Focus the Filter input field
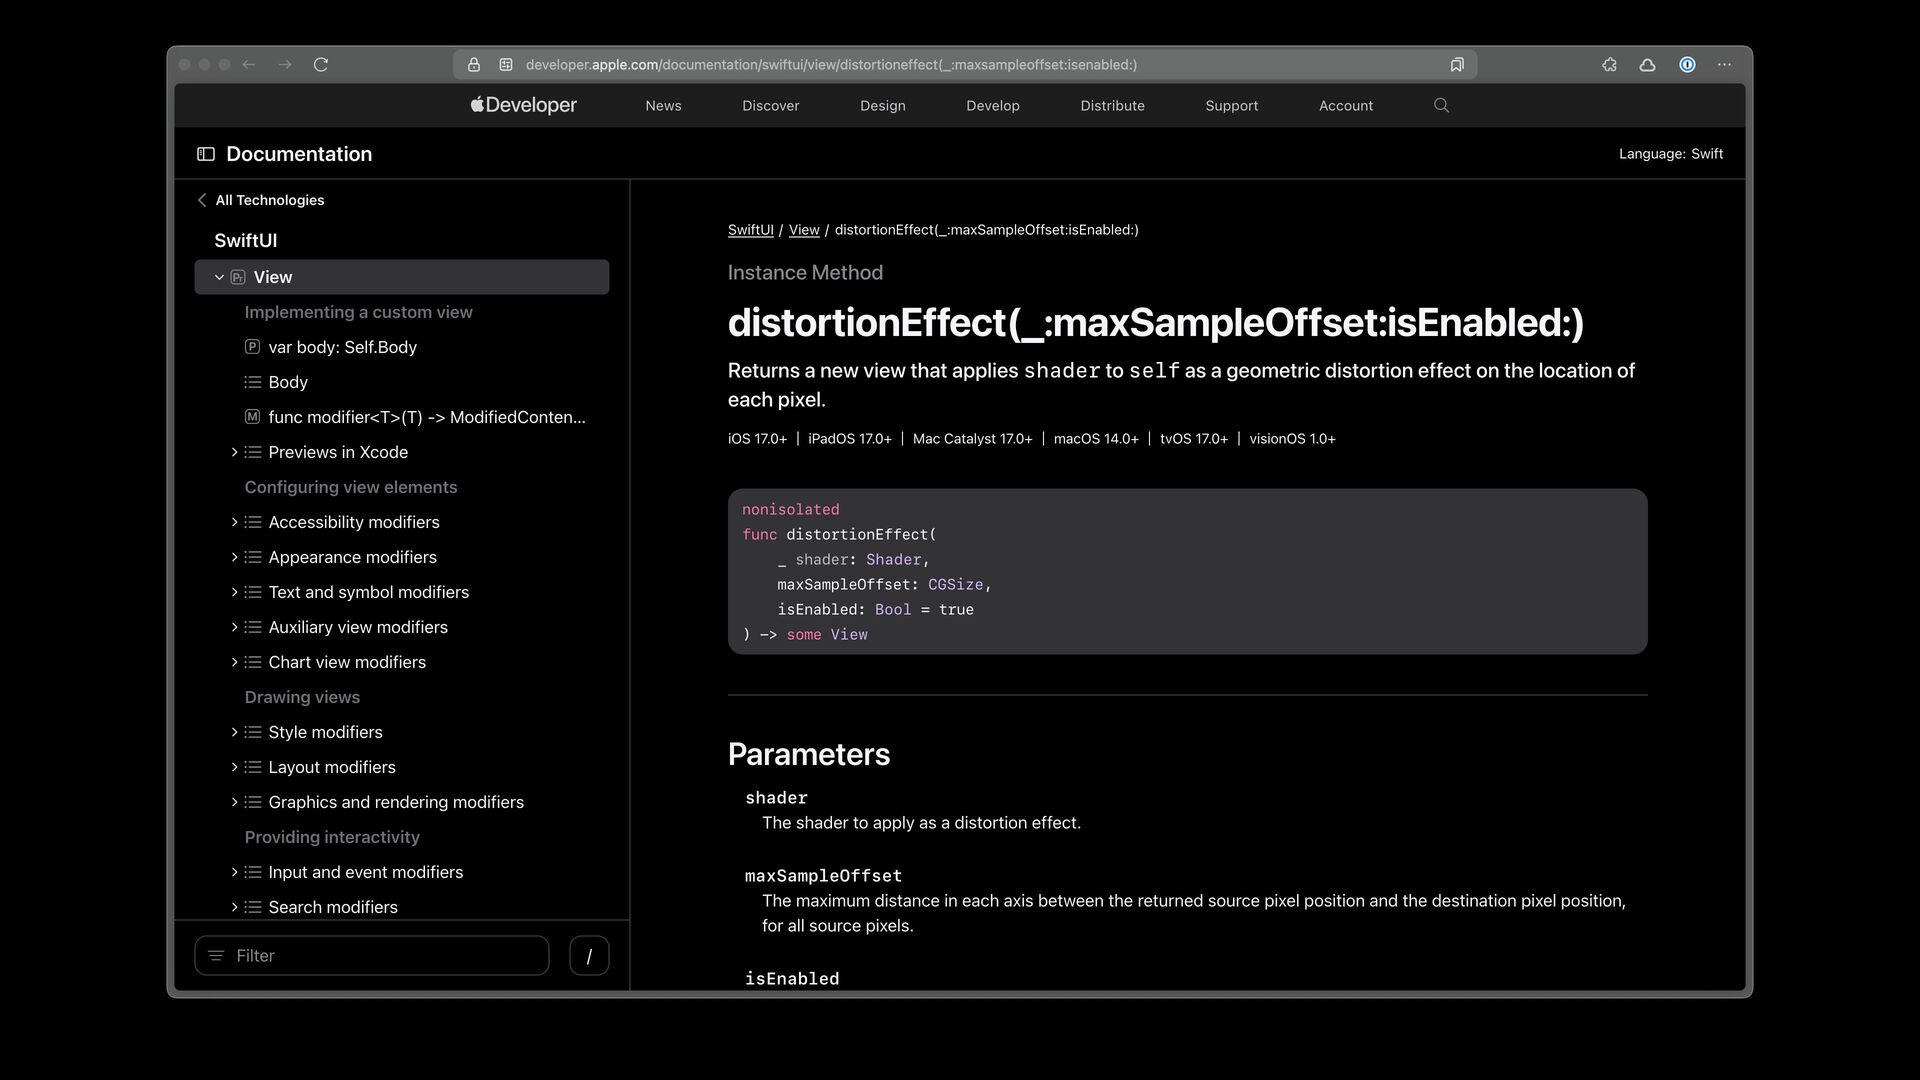This screenshot has height=1080, width=1920. click(x=372, y=956)
